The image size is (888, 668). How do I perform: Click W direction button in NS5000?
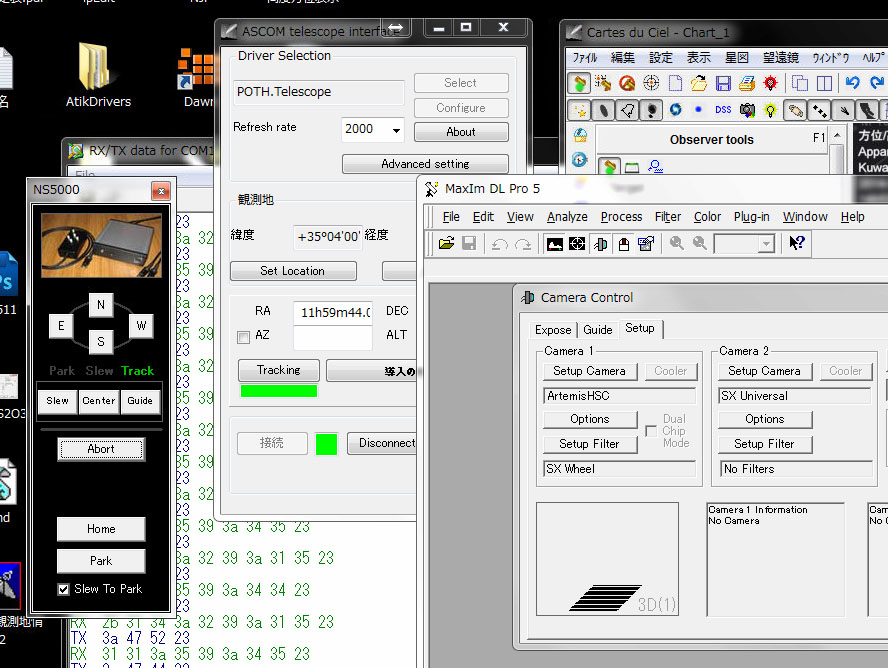(141, 326)
